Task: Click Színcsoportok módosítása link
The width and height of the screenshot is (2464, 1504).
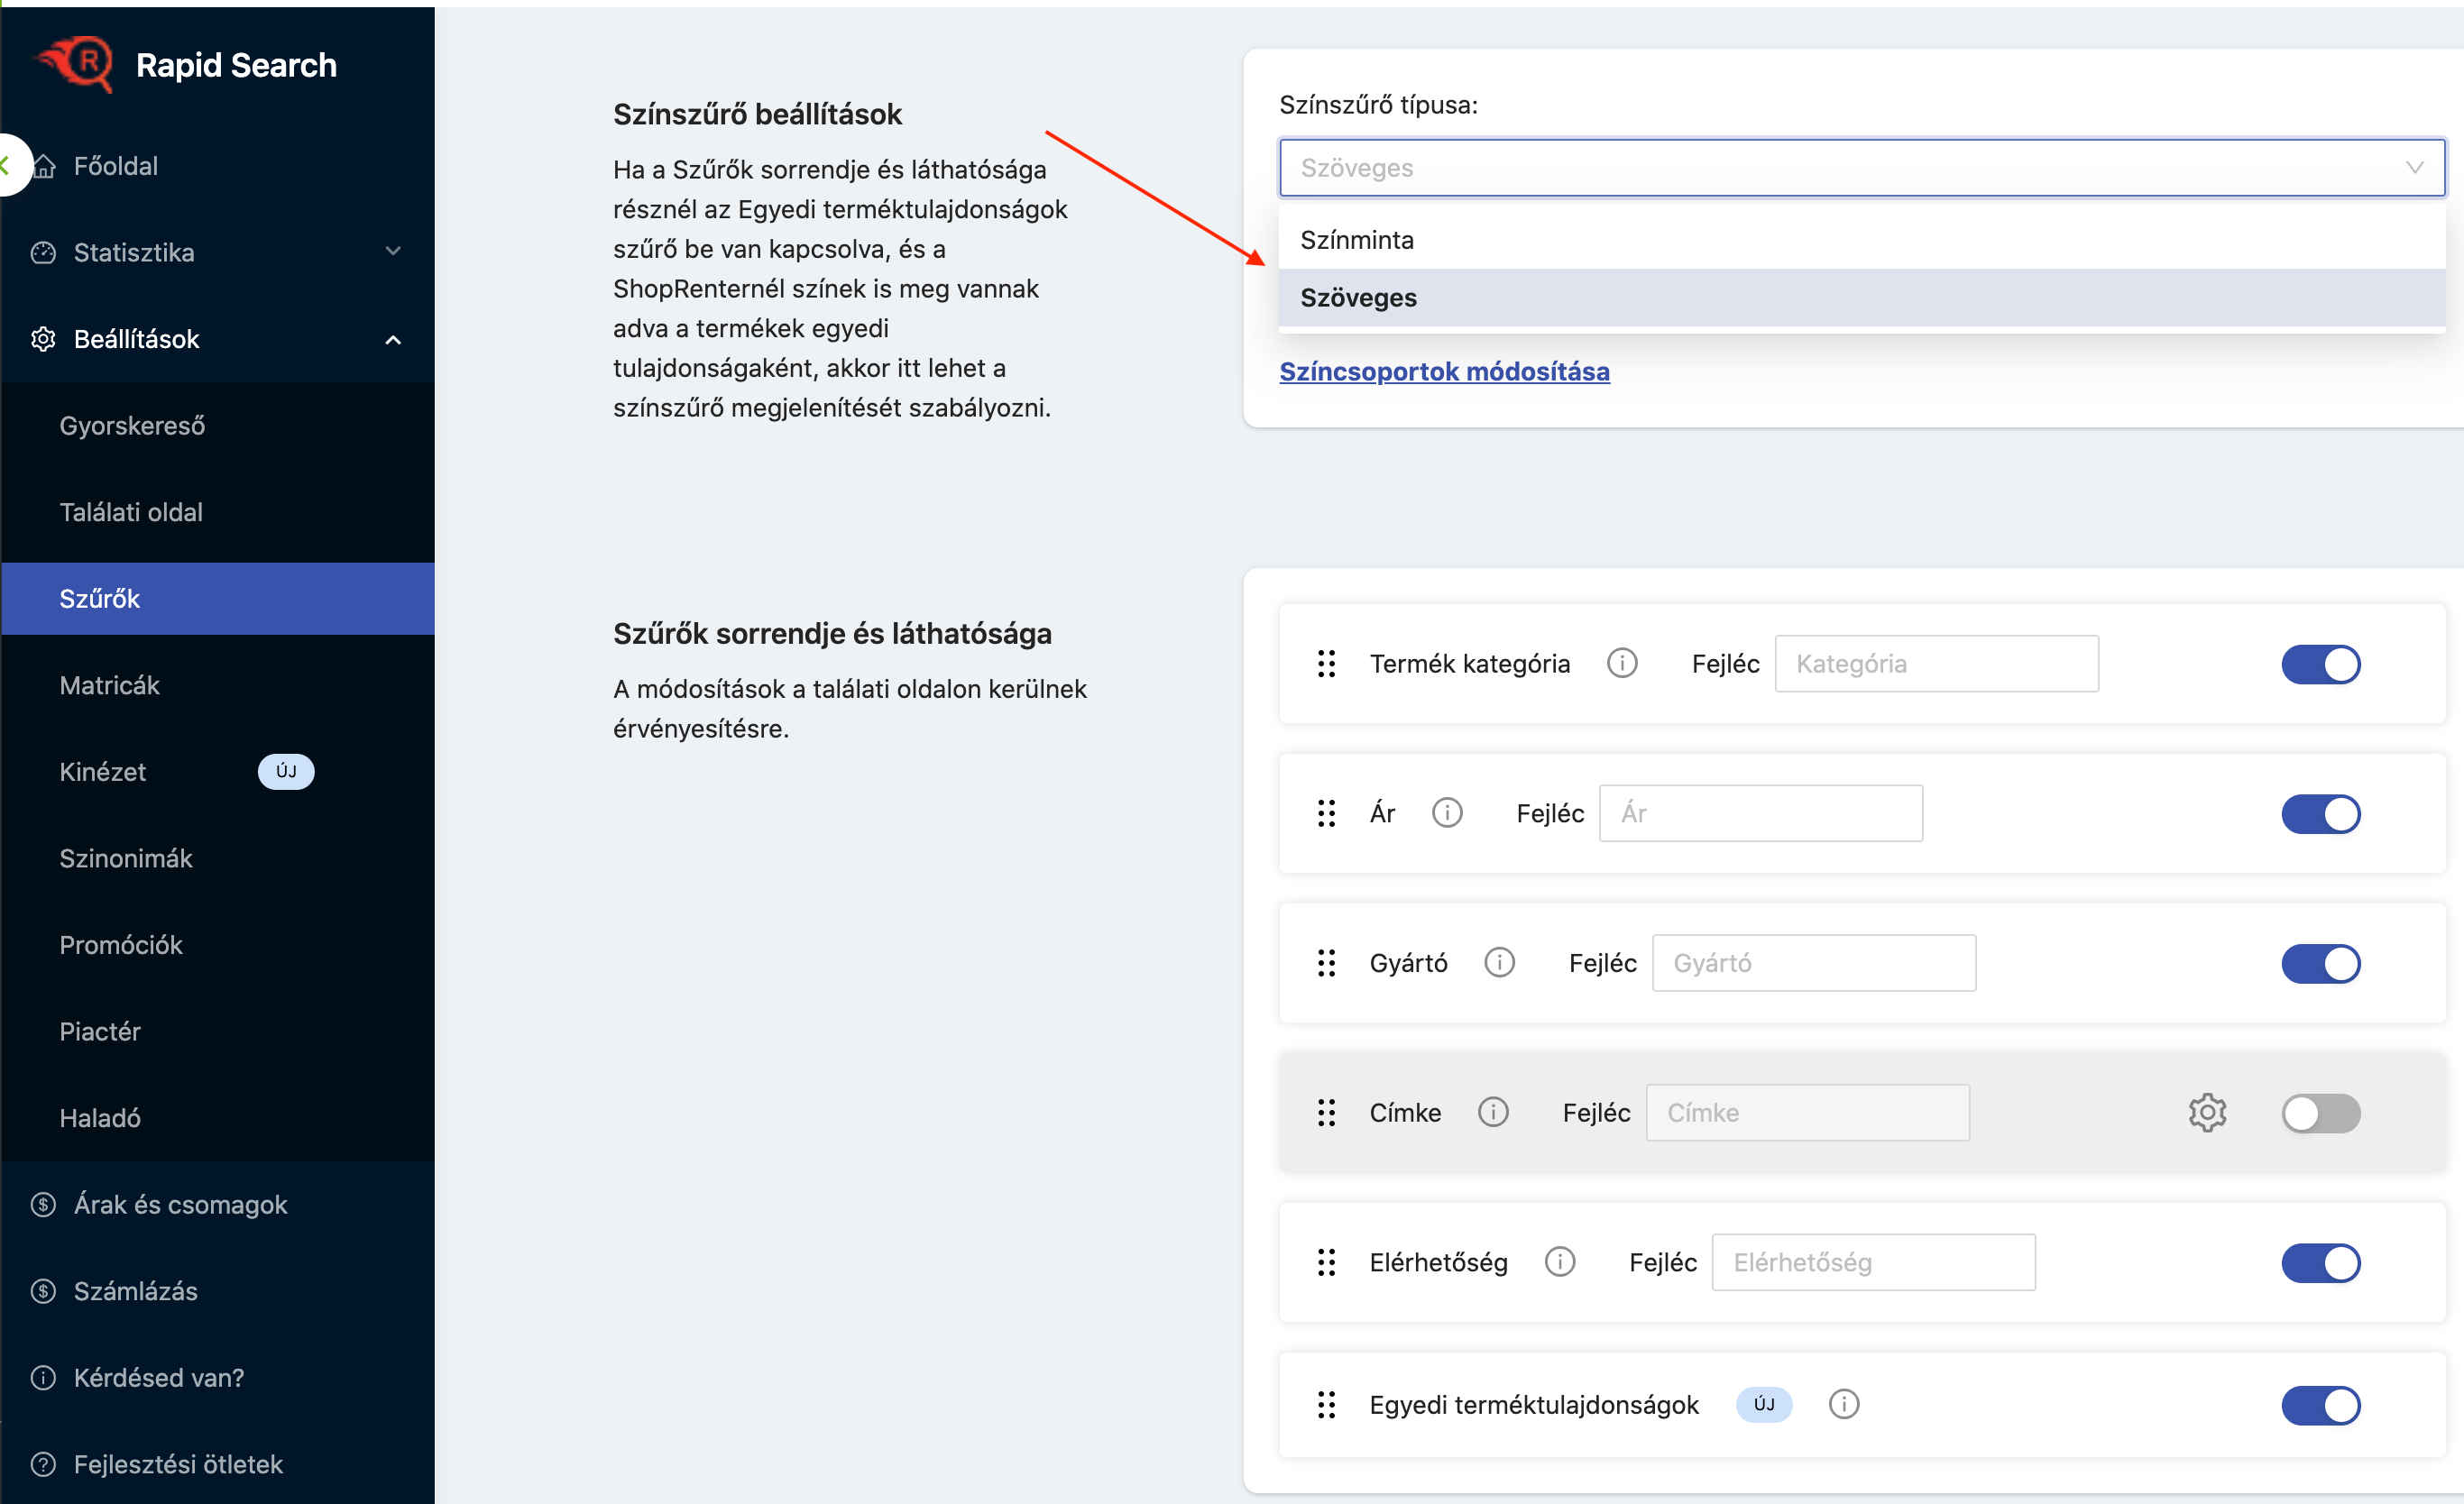Action: [1444, 371]
